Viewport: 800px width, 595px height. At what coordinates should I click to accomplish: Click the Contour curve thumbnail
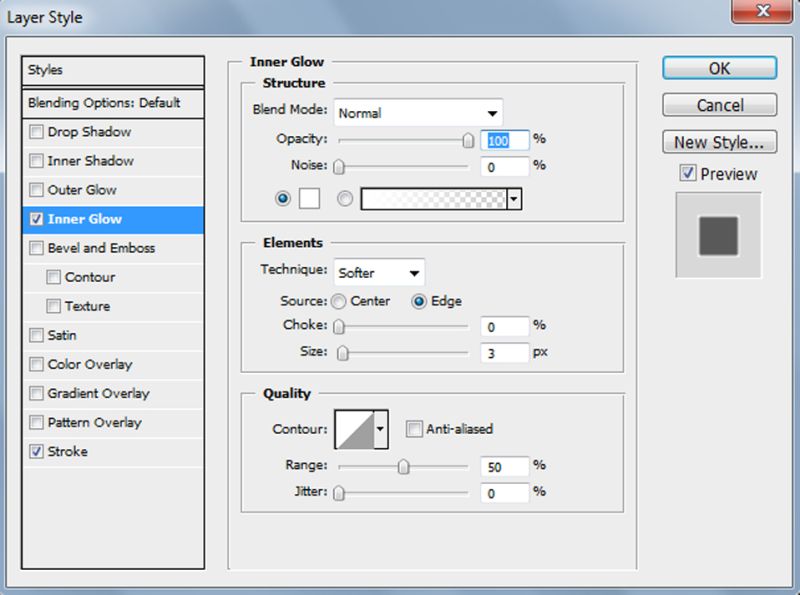click(355, 429)
